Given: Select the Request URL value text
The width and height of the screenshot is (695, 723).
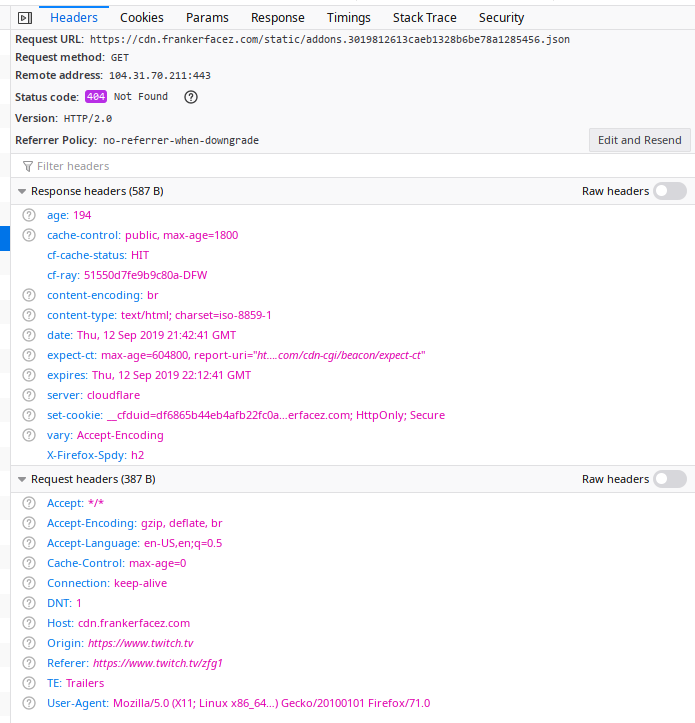Looking at the screenshot, I should point(330,40).
